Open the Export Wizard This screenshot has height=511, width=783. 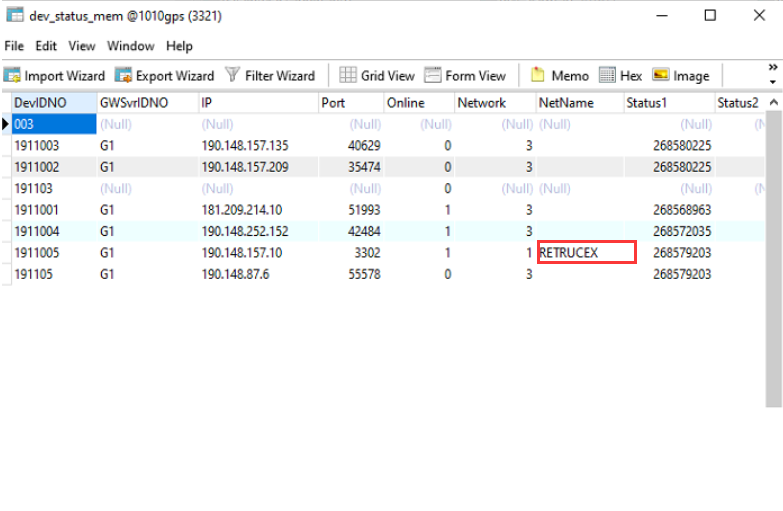point(165,76)
